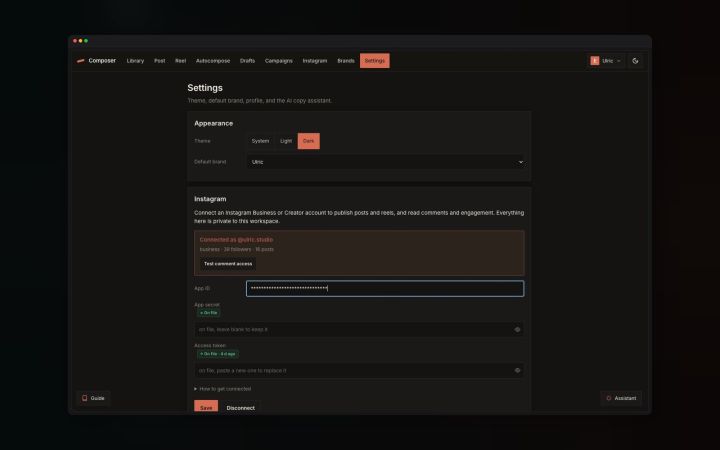Reveal the App secret with eye icon

(x=518, y=329)
